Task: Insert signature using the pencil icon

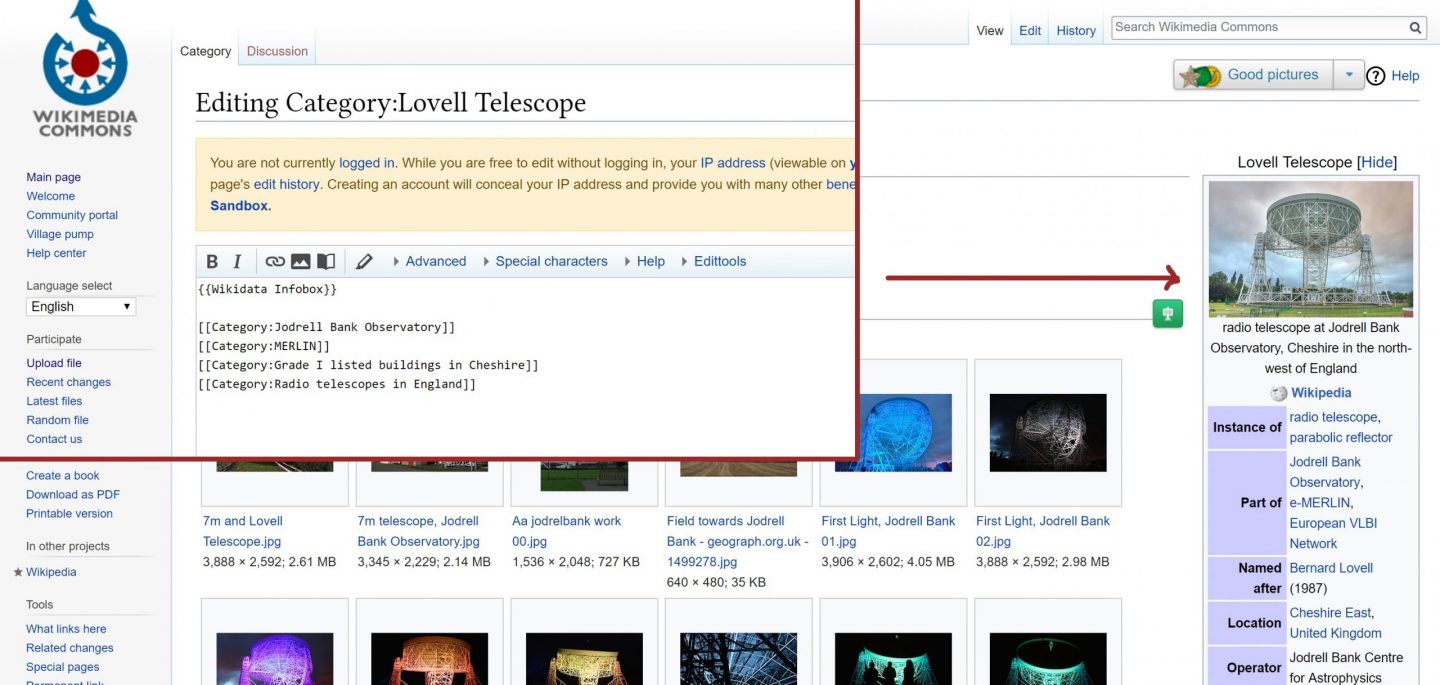Action: coord(364,261)
